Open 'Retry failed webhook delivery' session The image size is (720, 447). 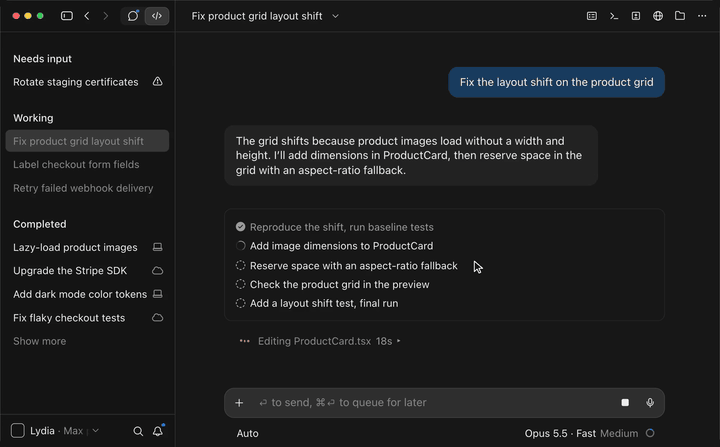87,188
